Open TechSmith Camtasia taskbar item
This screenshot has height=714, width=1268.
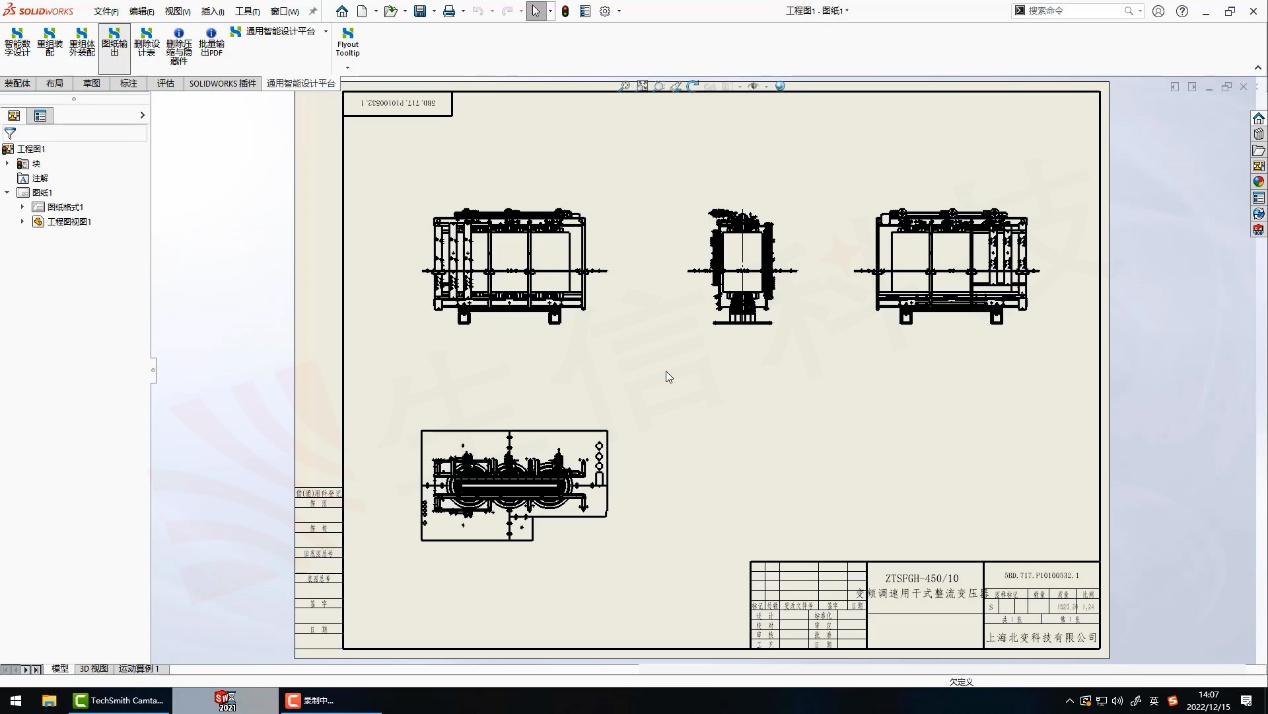pos(120,701)
